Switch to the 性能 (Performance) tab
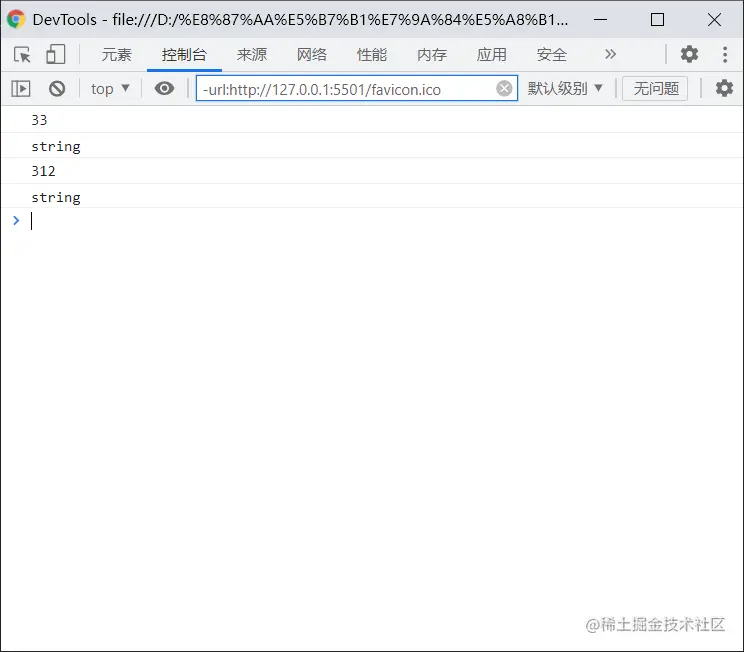The width and height of the screenshot is (744, 652). 372,55
